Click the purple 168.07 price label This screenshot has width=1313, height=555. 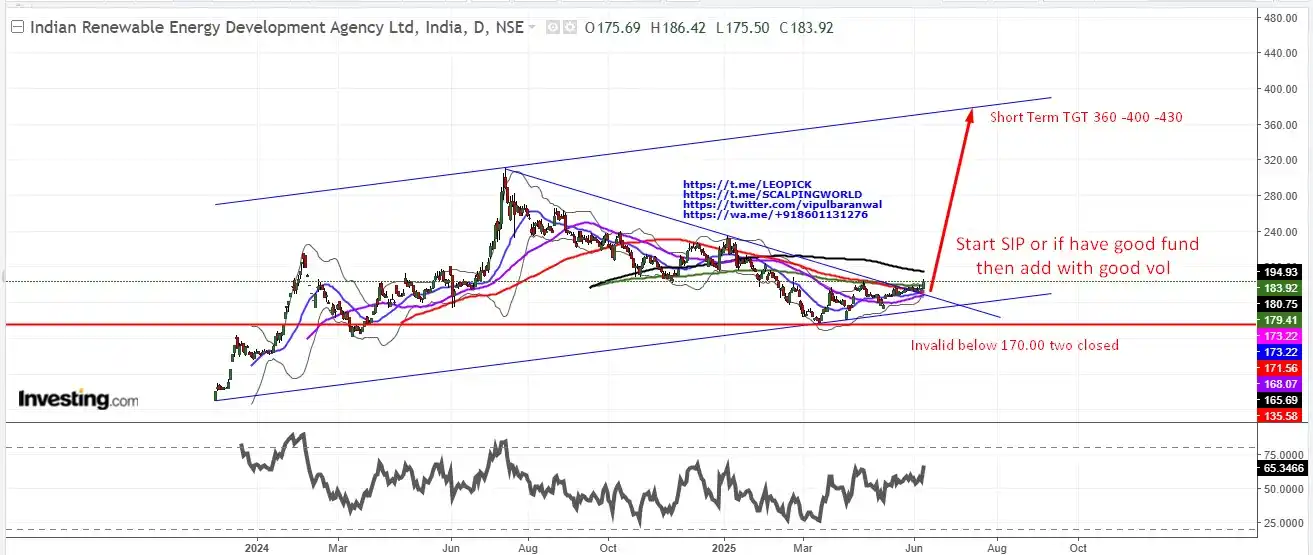coord(1281,384)
